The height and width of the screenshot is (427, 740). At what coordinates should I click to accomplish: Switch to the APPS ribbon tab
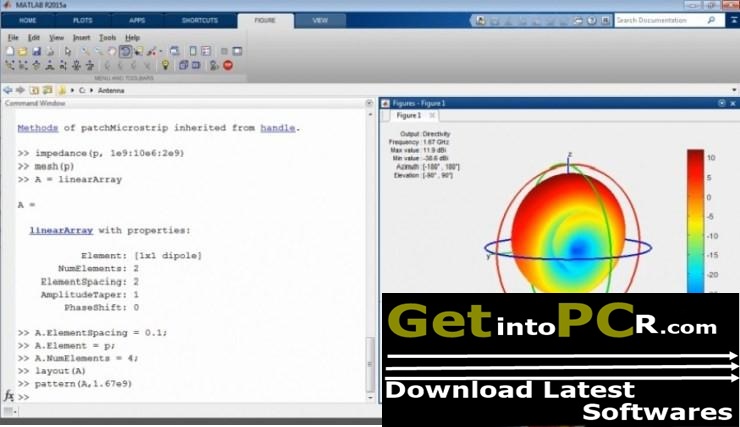(137, 20)
